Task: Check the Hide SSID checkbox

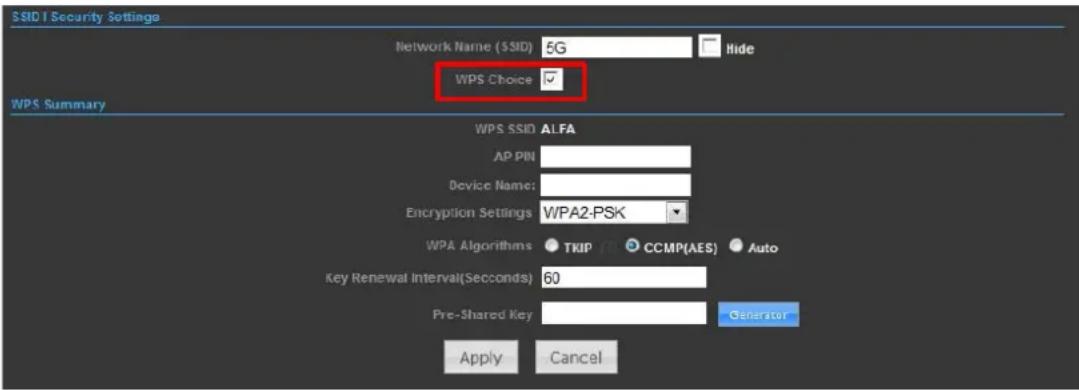Action: point(709,47)
